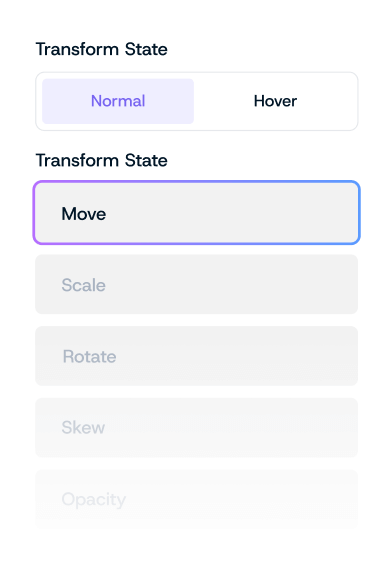The width and height of the screenshot is (392, 565).
Task: Choose the Scale transform option
Action: tap(196, 284)
